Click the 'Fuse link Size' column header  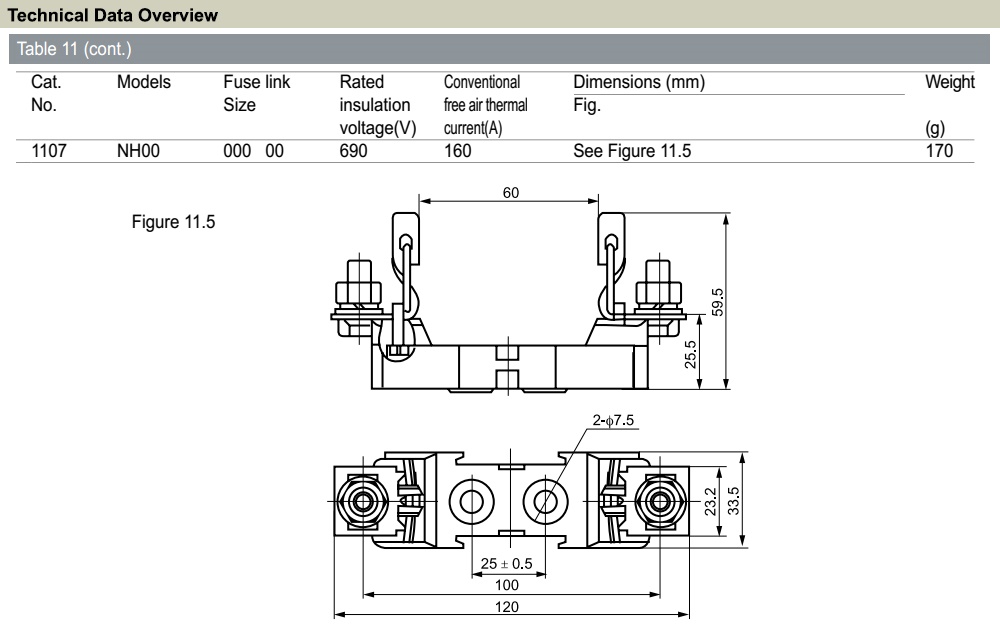[x=256, y=93]
